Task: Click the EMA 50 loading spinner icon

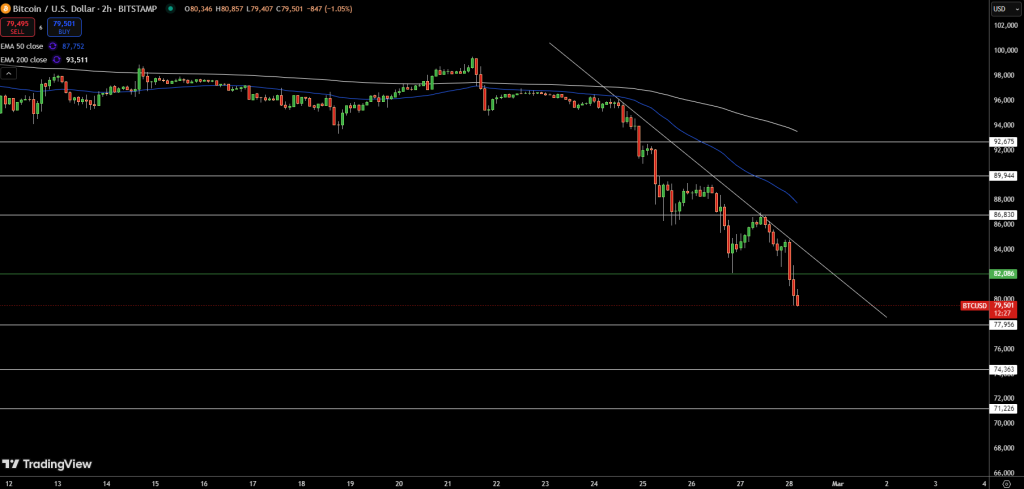Action: click(54, 46)
